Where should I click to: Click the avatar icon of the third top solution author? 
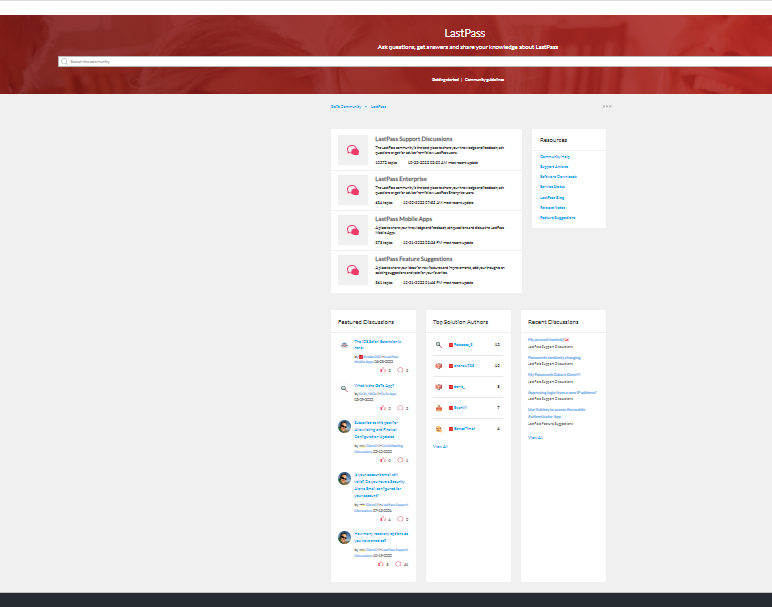click(439, 387)
